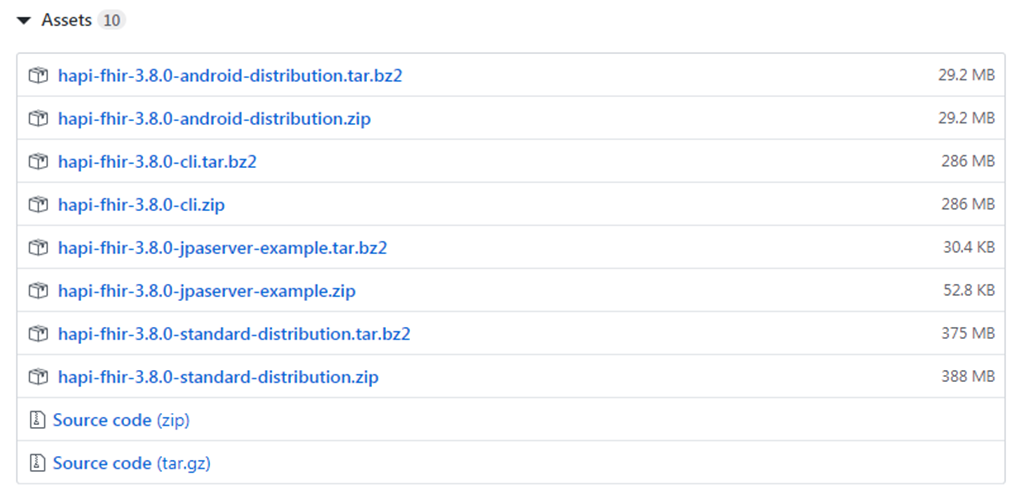Download Source code (zip) archive
Viewport: 1013px width, 488px height.
point(121,420)
